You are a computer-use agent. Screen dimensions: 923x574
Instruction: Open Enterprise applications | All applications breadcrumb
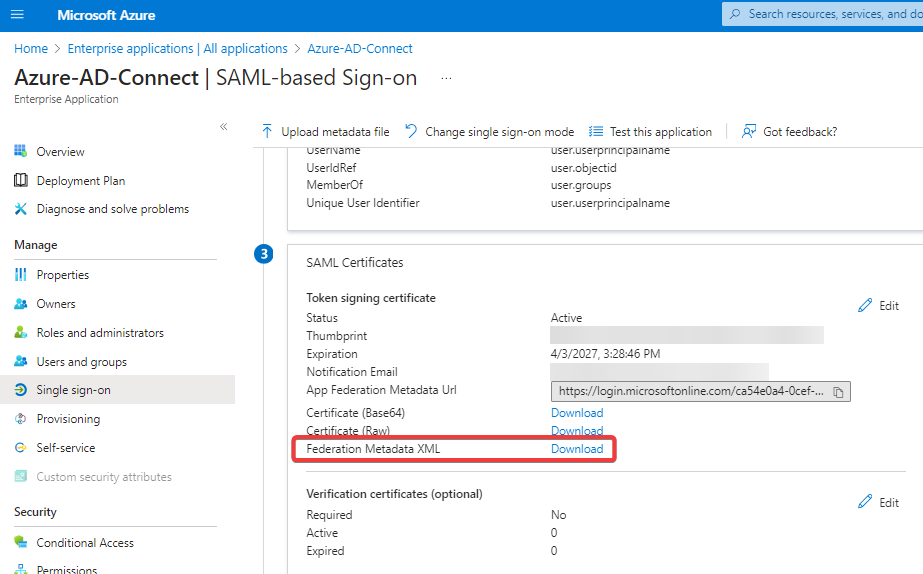pyautogui.click(x=177, y=48)
